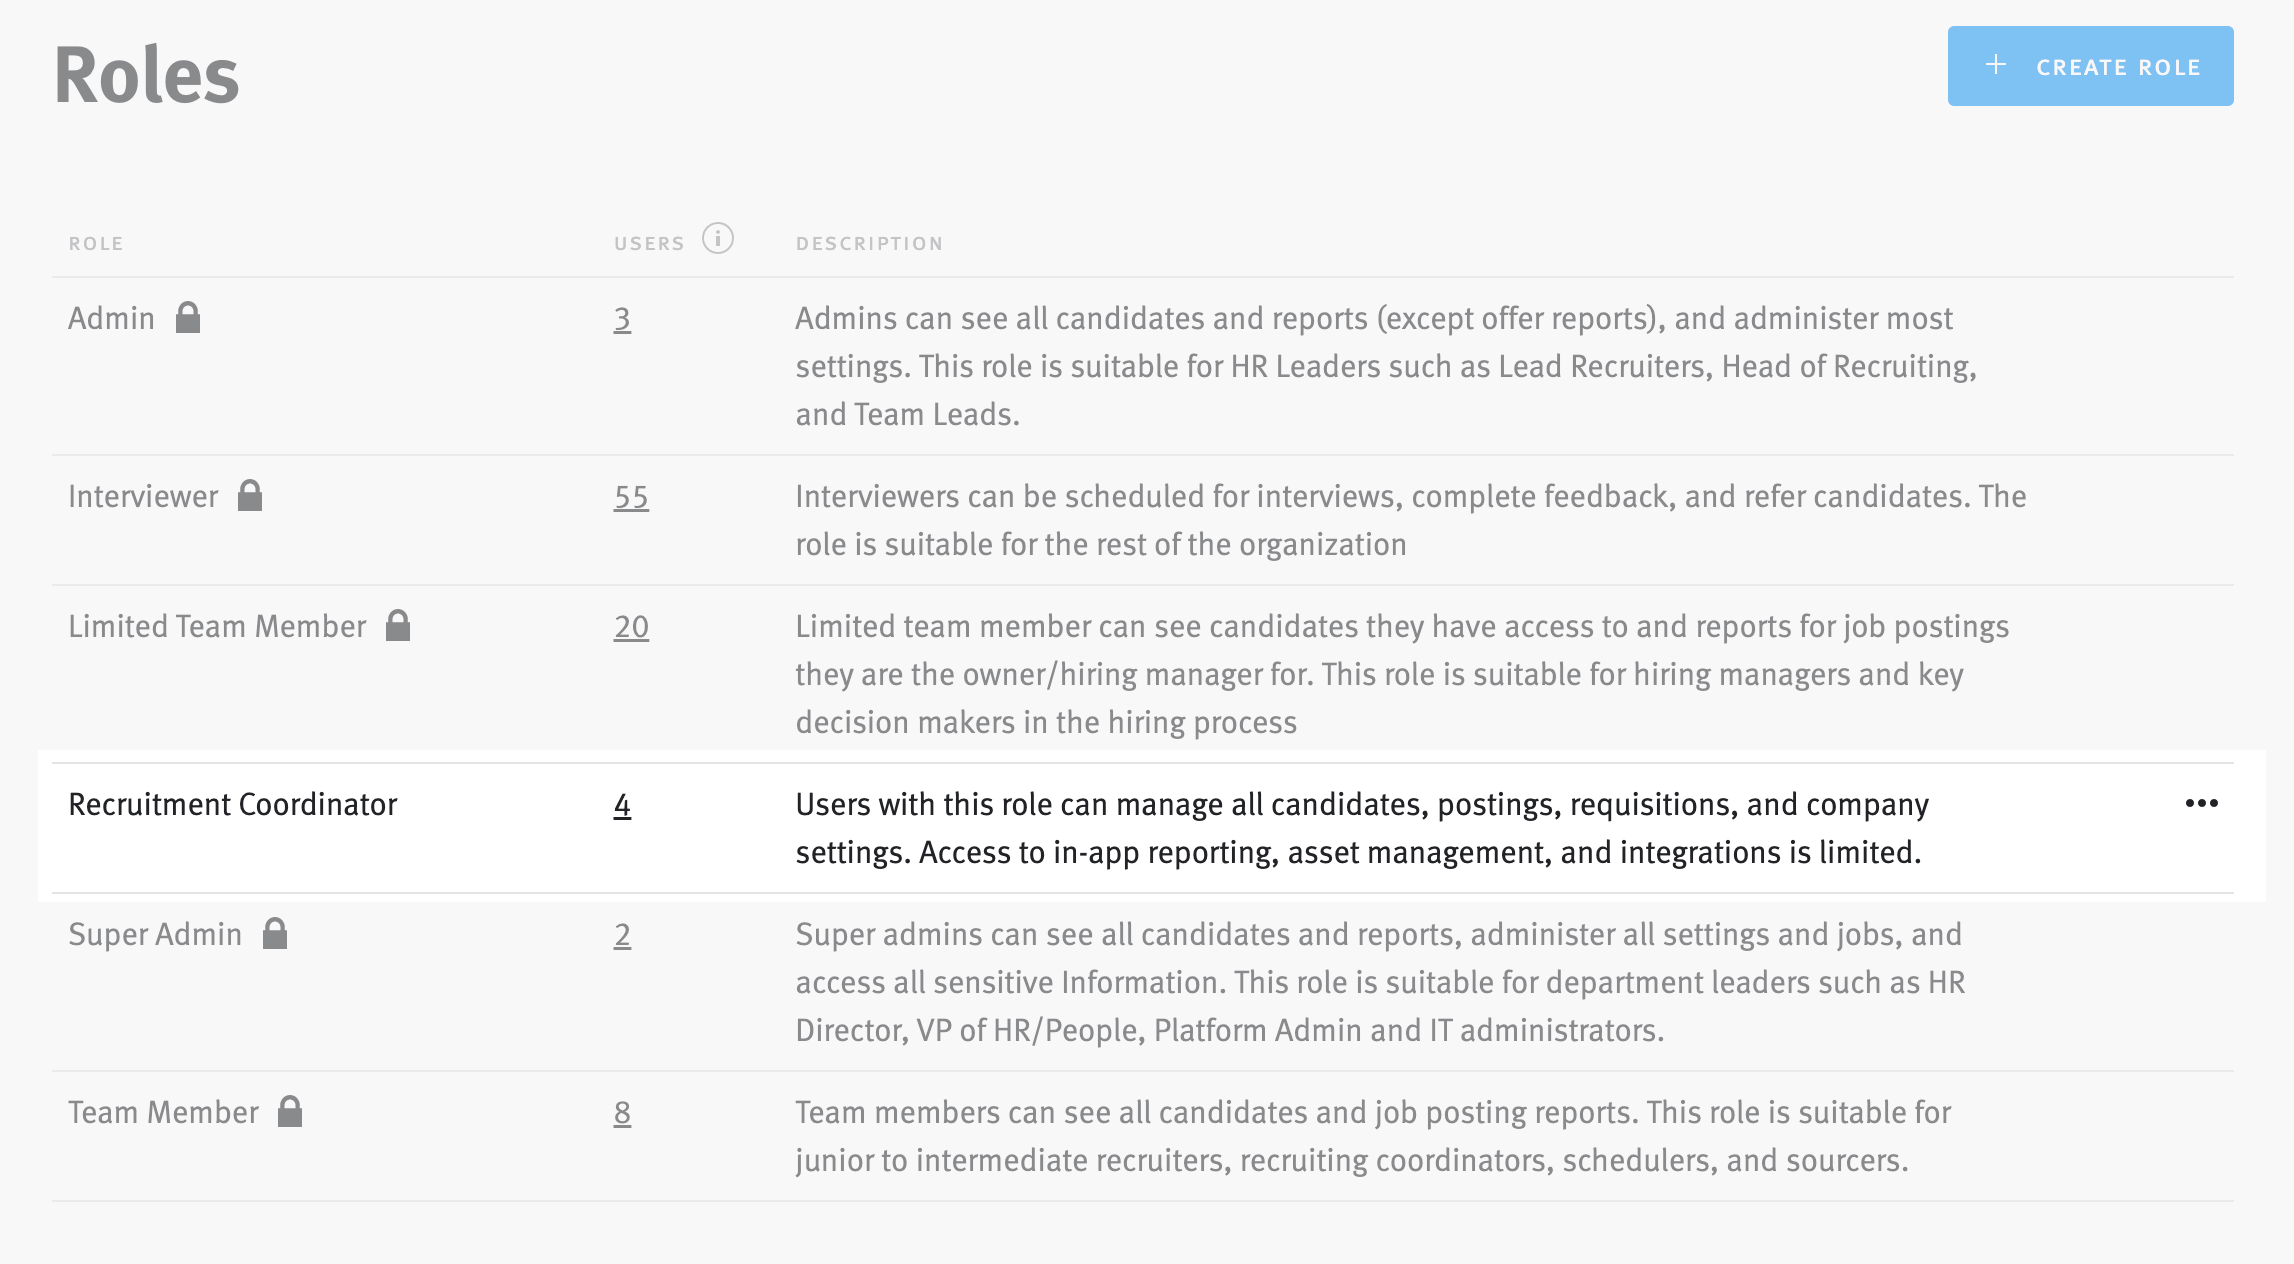View the 8 users under Team Member

pos(620,1111)
